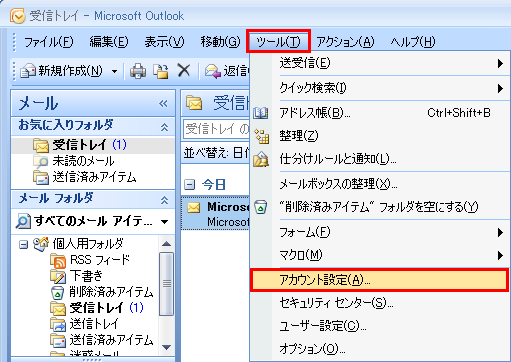Choose メールボックスの整理(X)... menu item

pos(380,184)
